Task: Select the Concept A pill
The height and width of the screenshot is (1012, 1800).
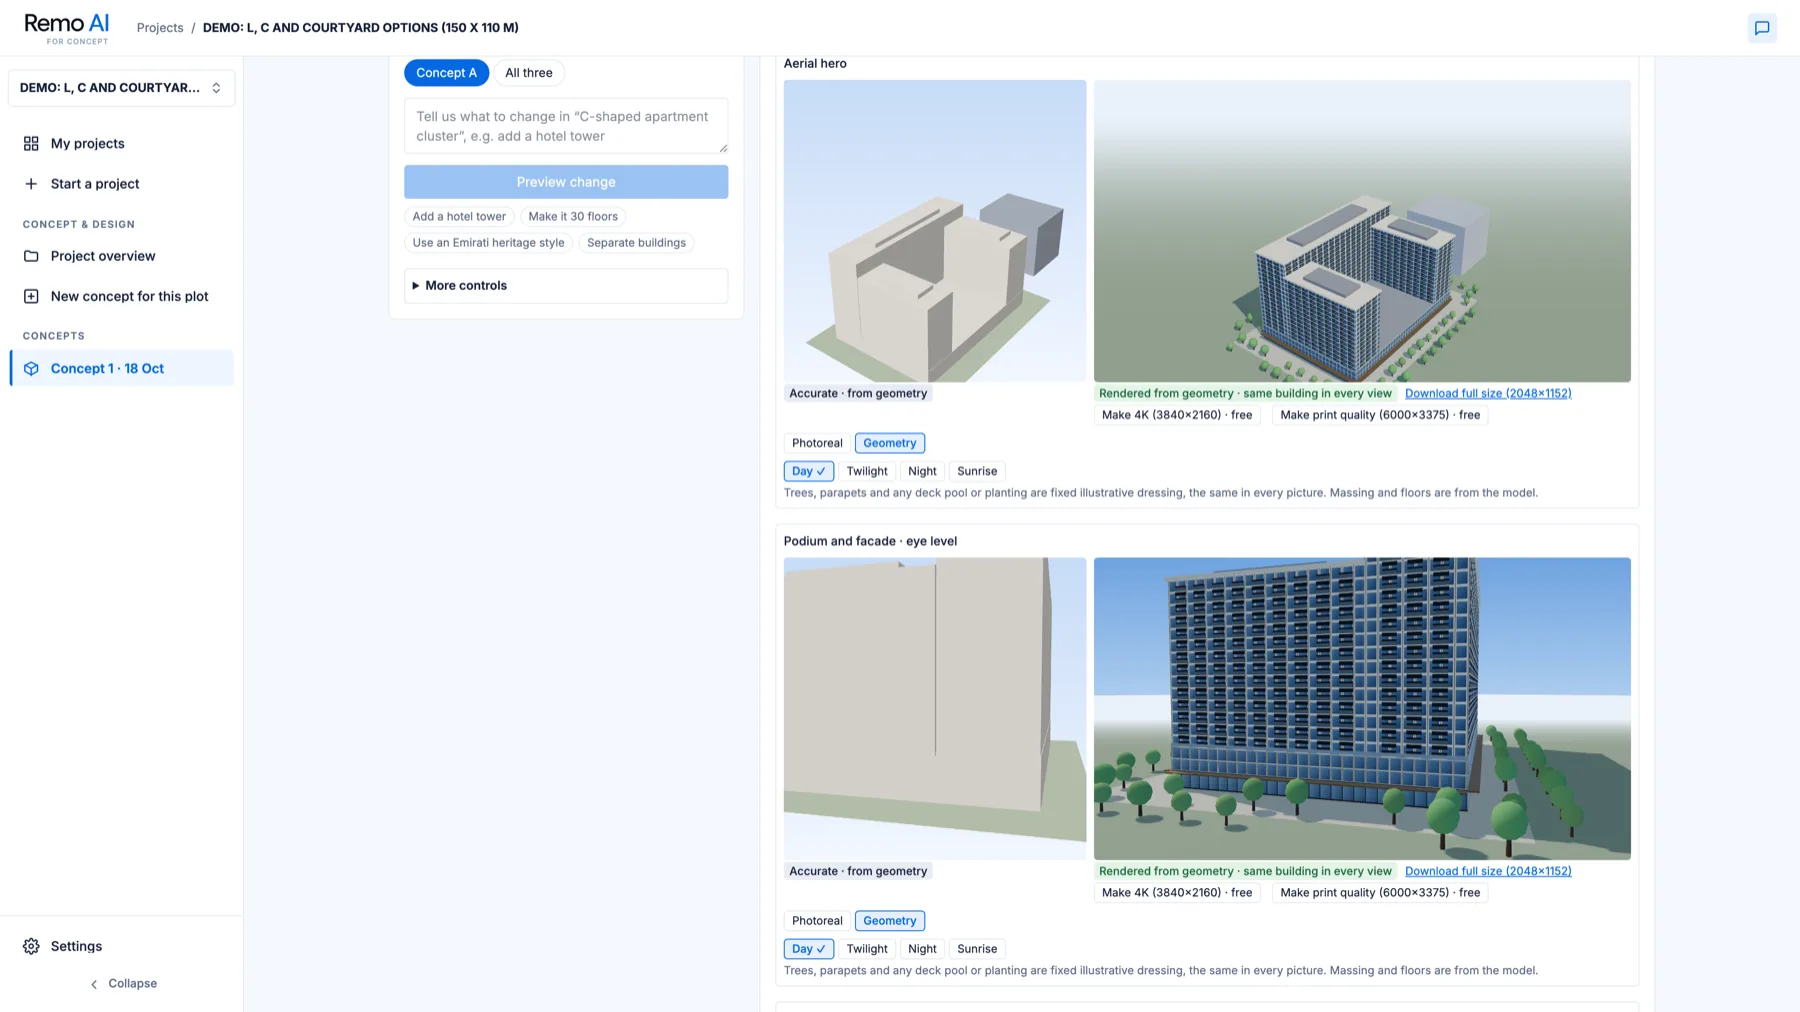Action: click(446, 73)
